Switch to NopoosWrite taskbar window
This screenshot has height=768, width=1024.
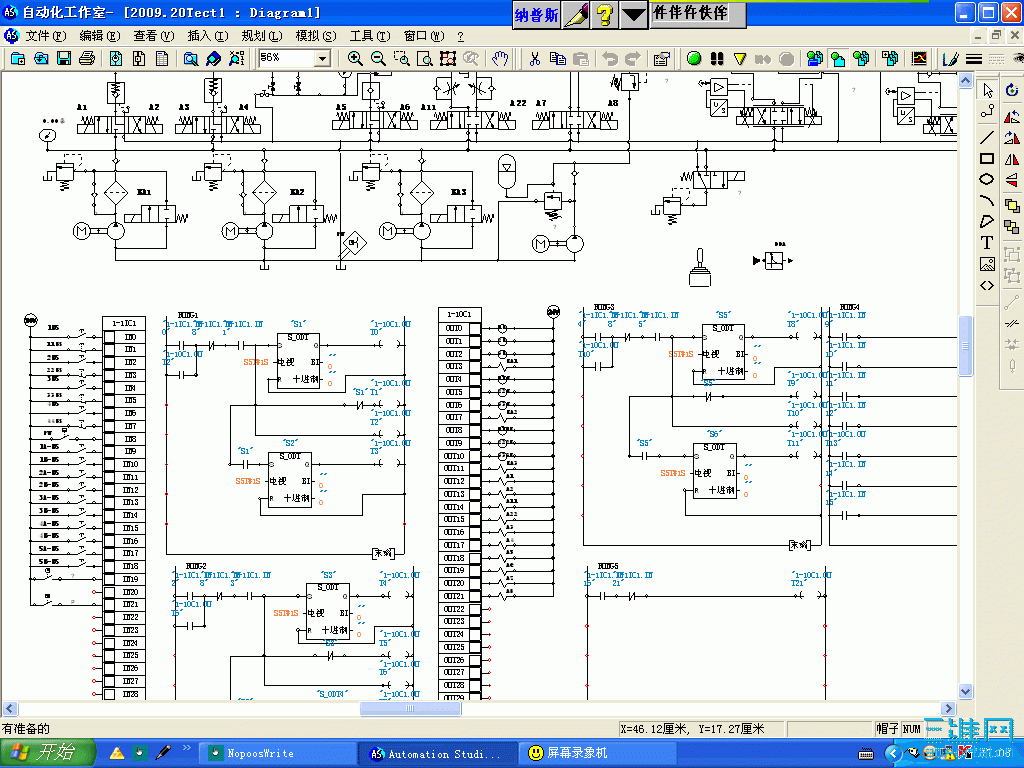click(278, 754)
